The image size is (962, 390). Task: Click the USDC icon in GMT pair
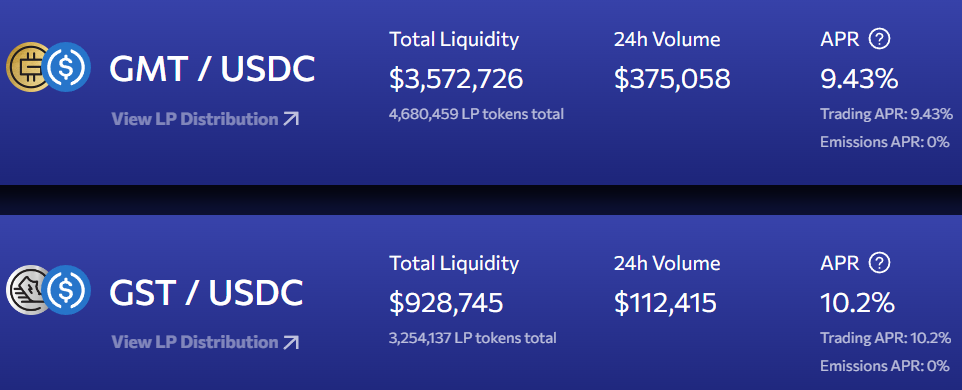point(67,67)
